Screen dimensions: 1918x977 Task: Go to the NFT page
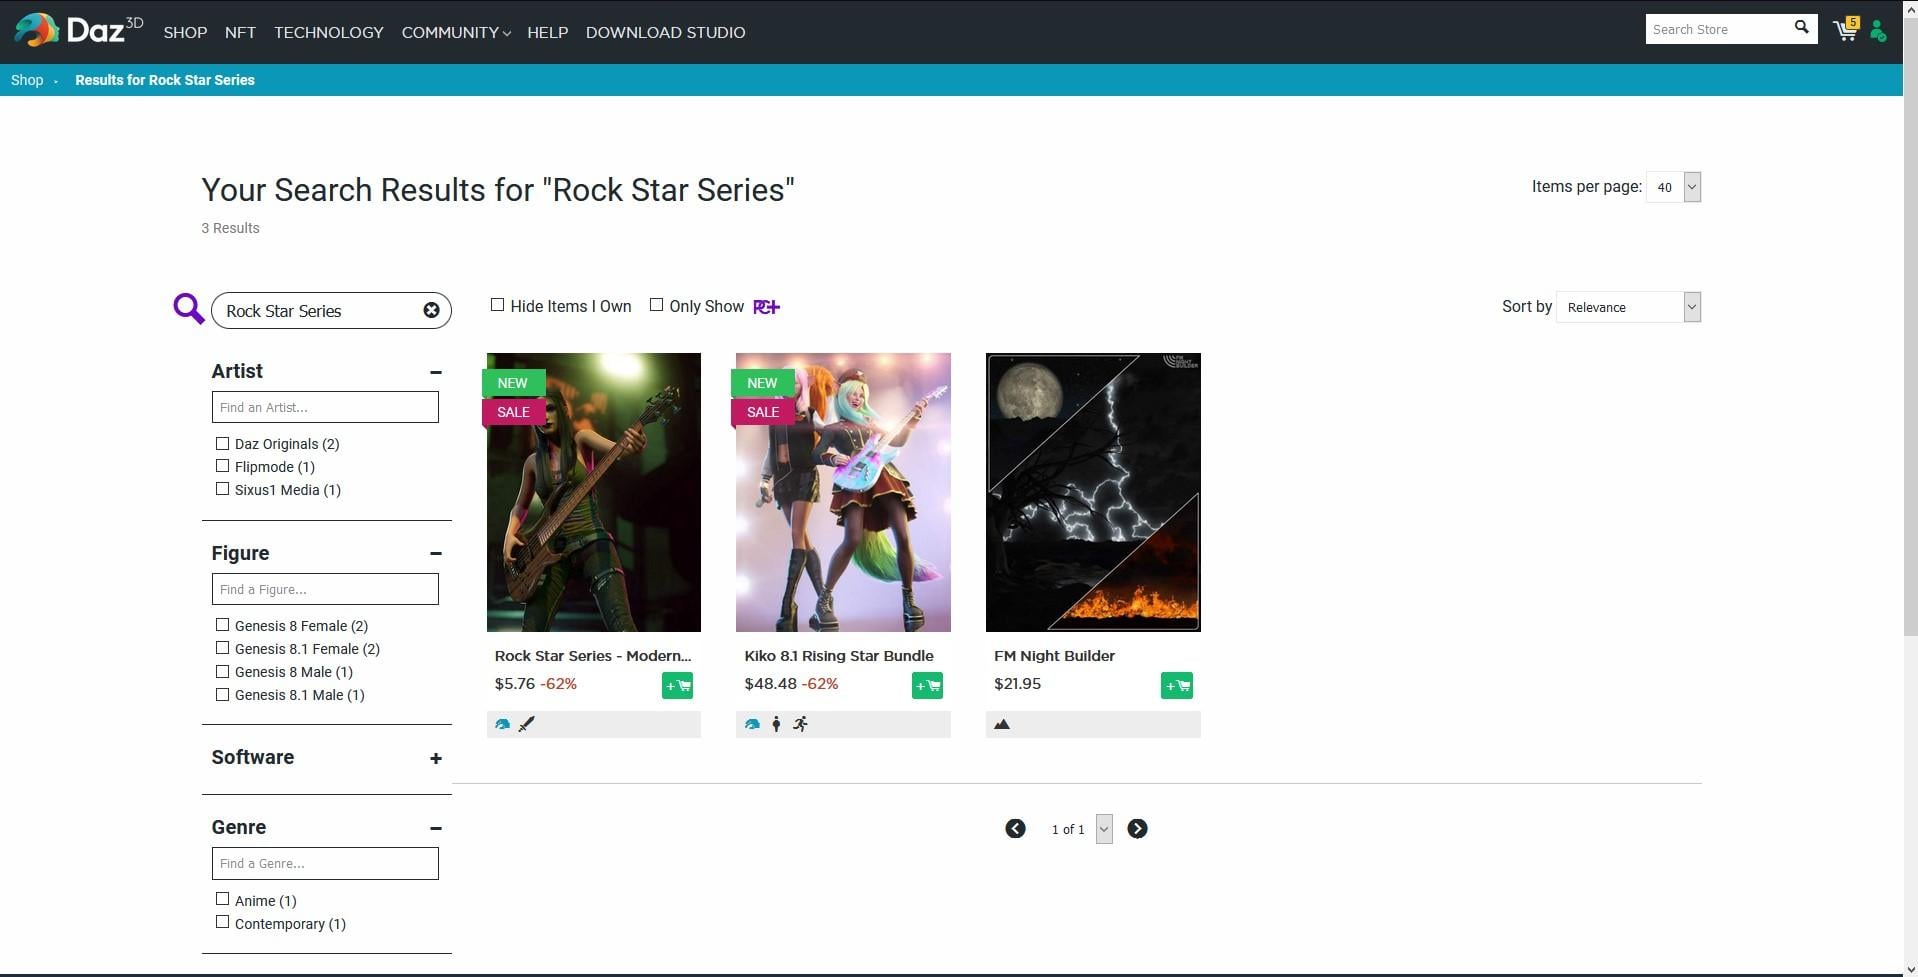tap(240, 32)
